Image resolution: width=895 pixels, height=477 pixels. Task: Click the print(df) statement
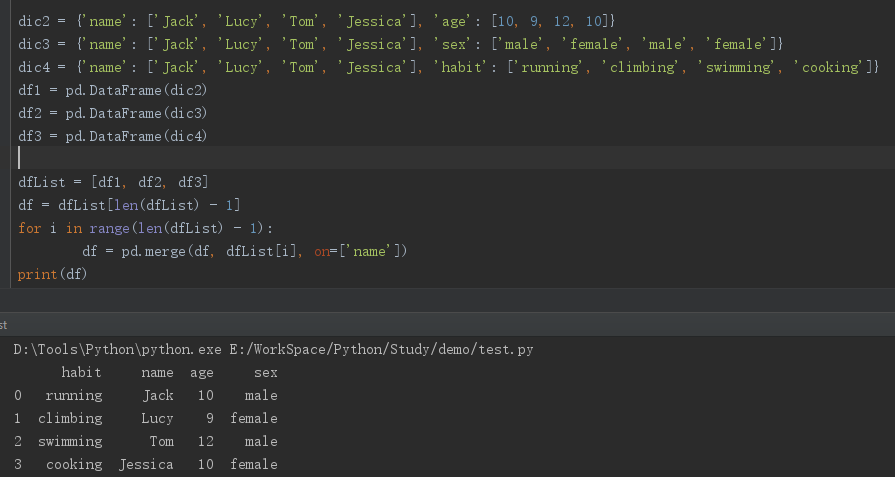coord(52,274)
